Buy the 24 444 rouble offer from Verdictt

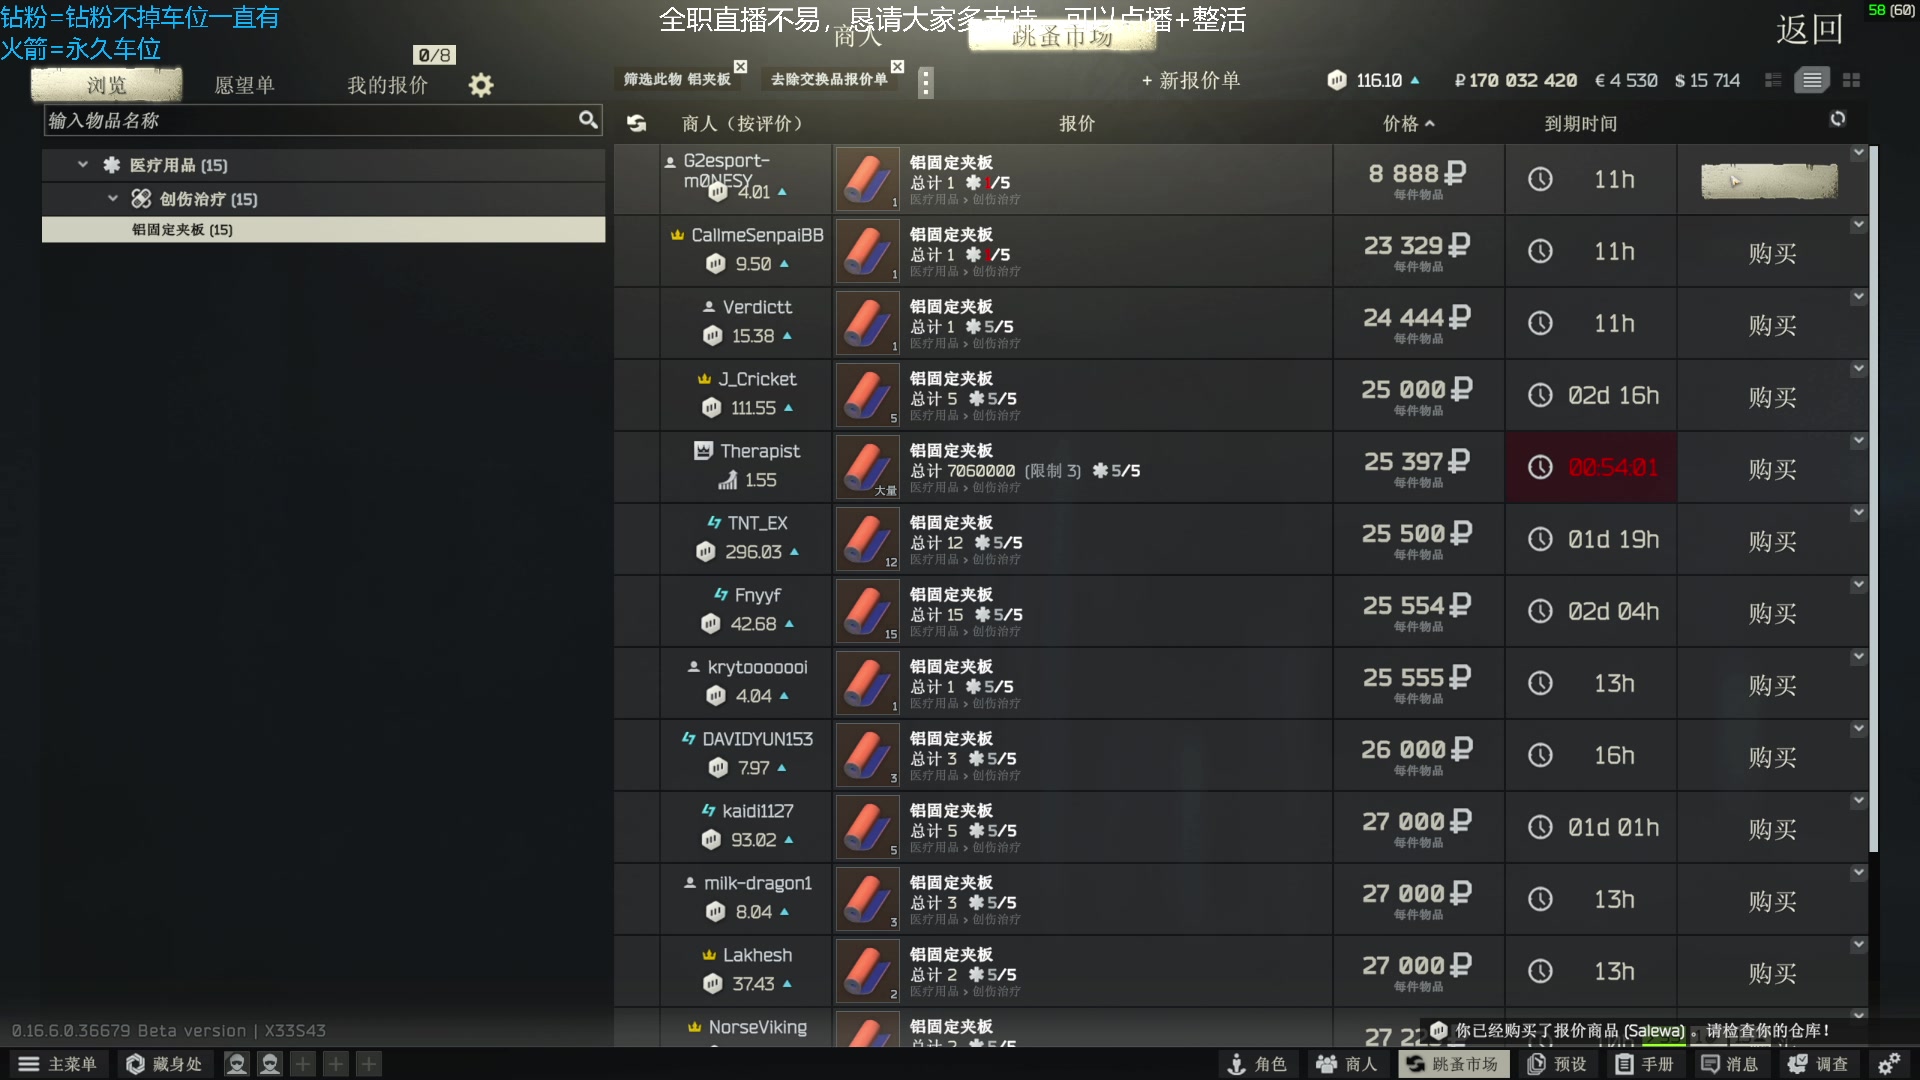1772,325
